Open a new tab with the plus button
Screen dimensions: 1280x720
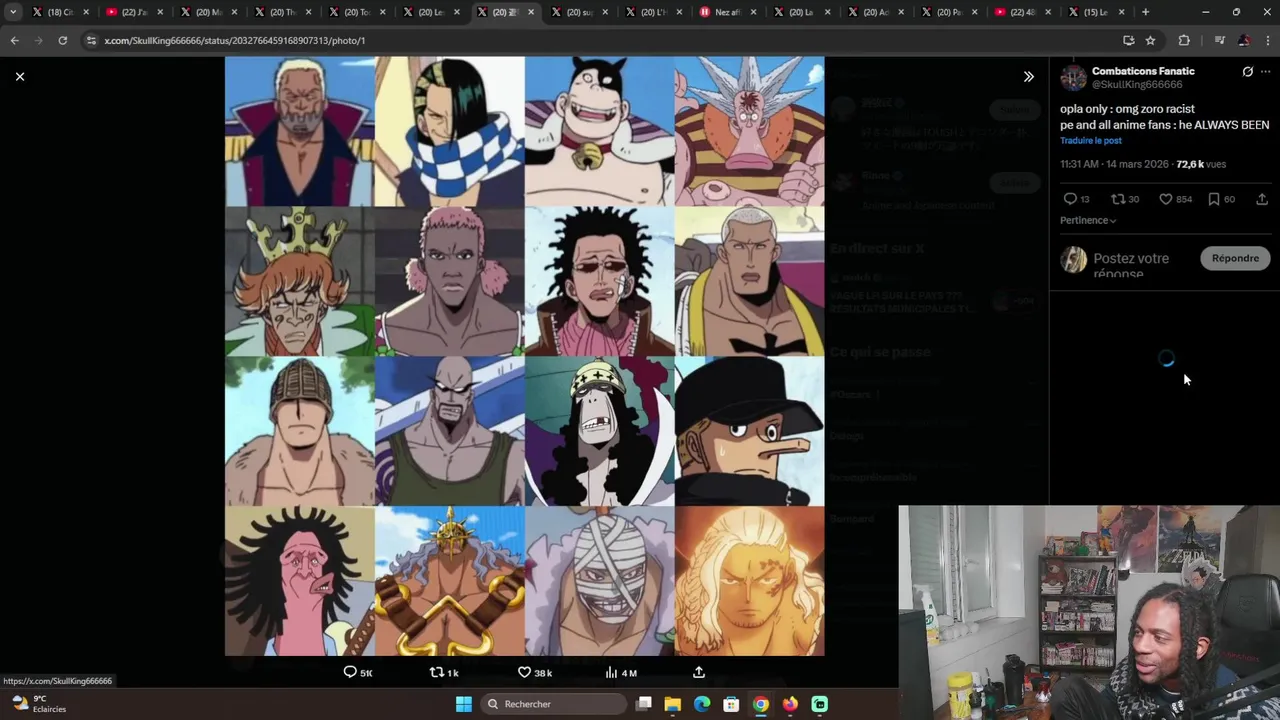pyautogui.click(x=1145, y=12)
